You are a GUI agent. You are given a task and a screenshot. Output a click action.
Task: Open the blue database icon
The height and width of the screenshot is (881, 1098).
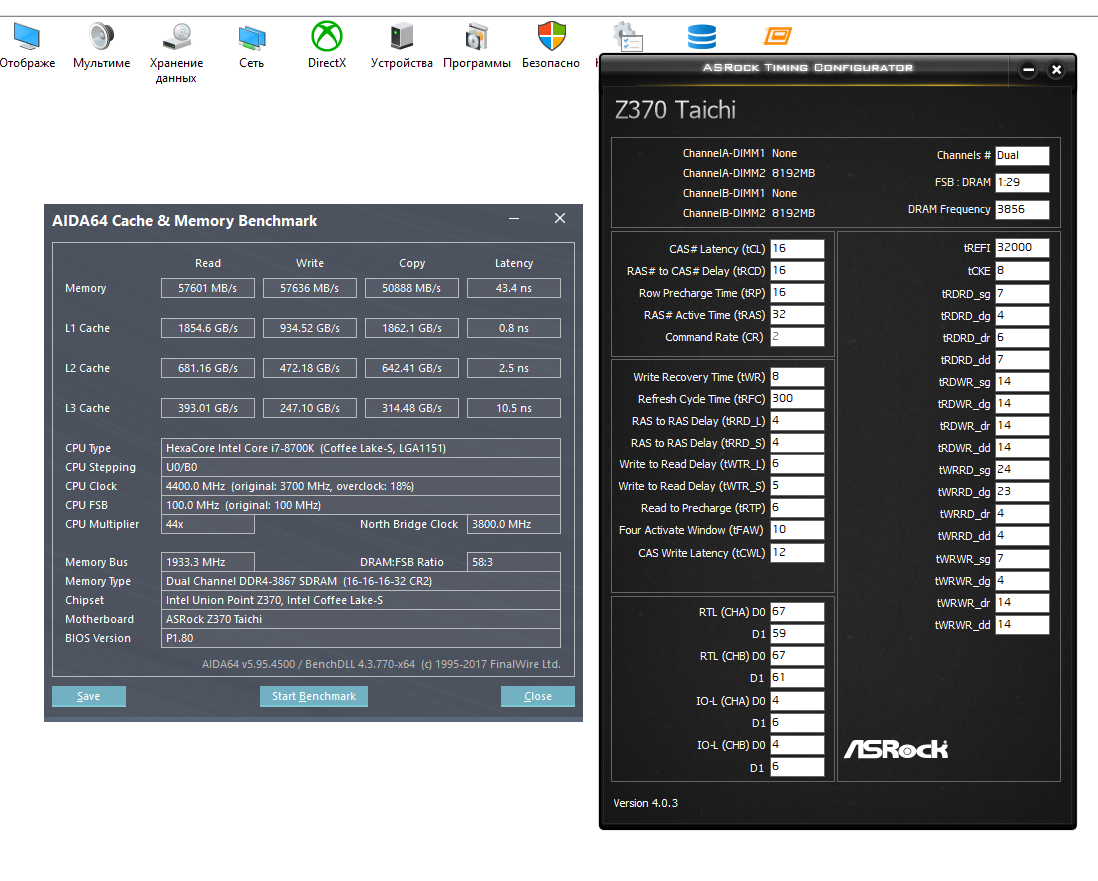(702, 36)
